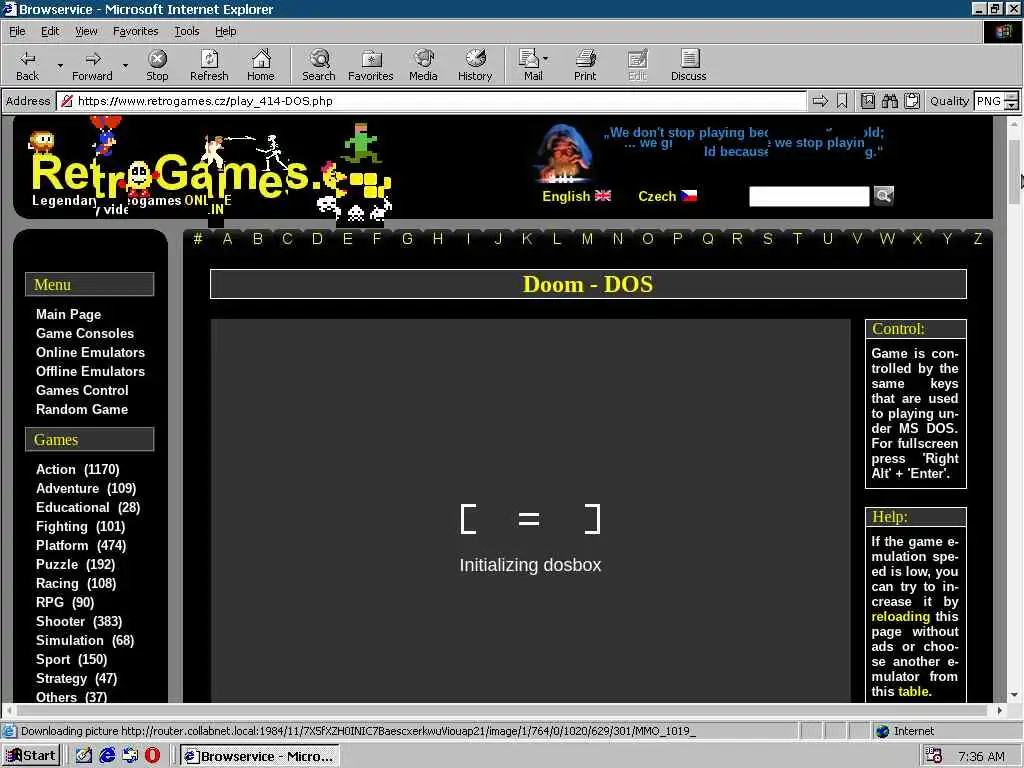Stop the page loading
The width and height of the screenshot is (1024, 768).
pos(157,65)
